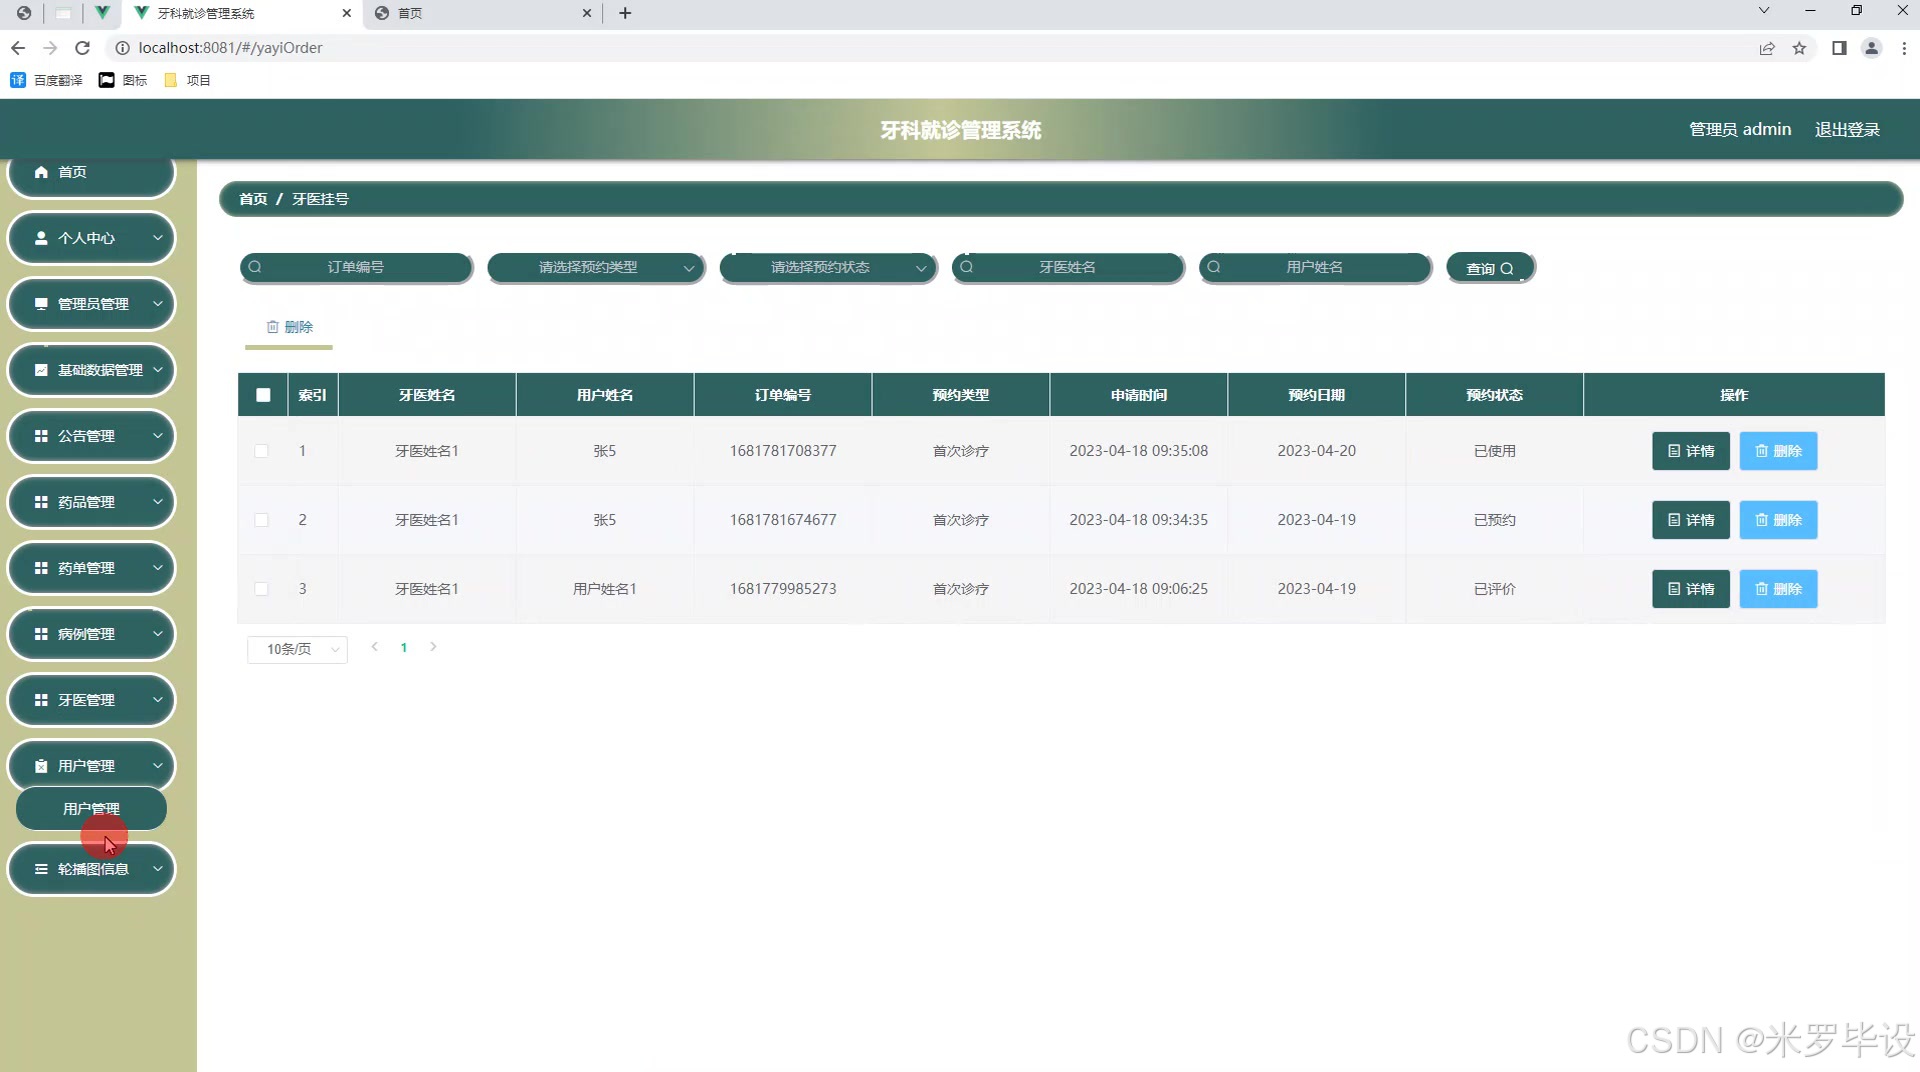Expand the 药品管理 menu chevron
1920x1072 pixels.
pyautogui.click(x=157, y=502)
